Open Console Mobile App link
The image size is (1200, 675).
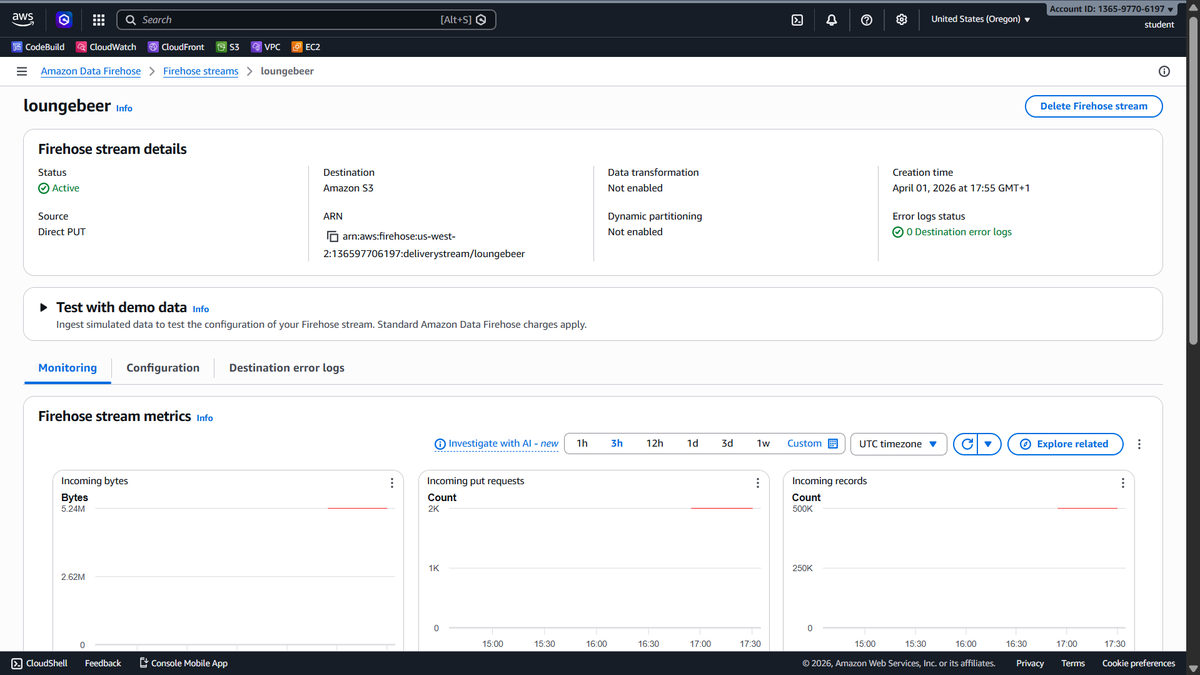click(x=183, y=663)
